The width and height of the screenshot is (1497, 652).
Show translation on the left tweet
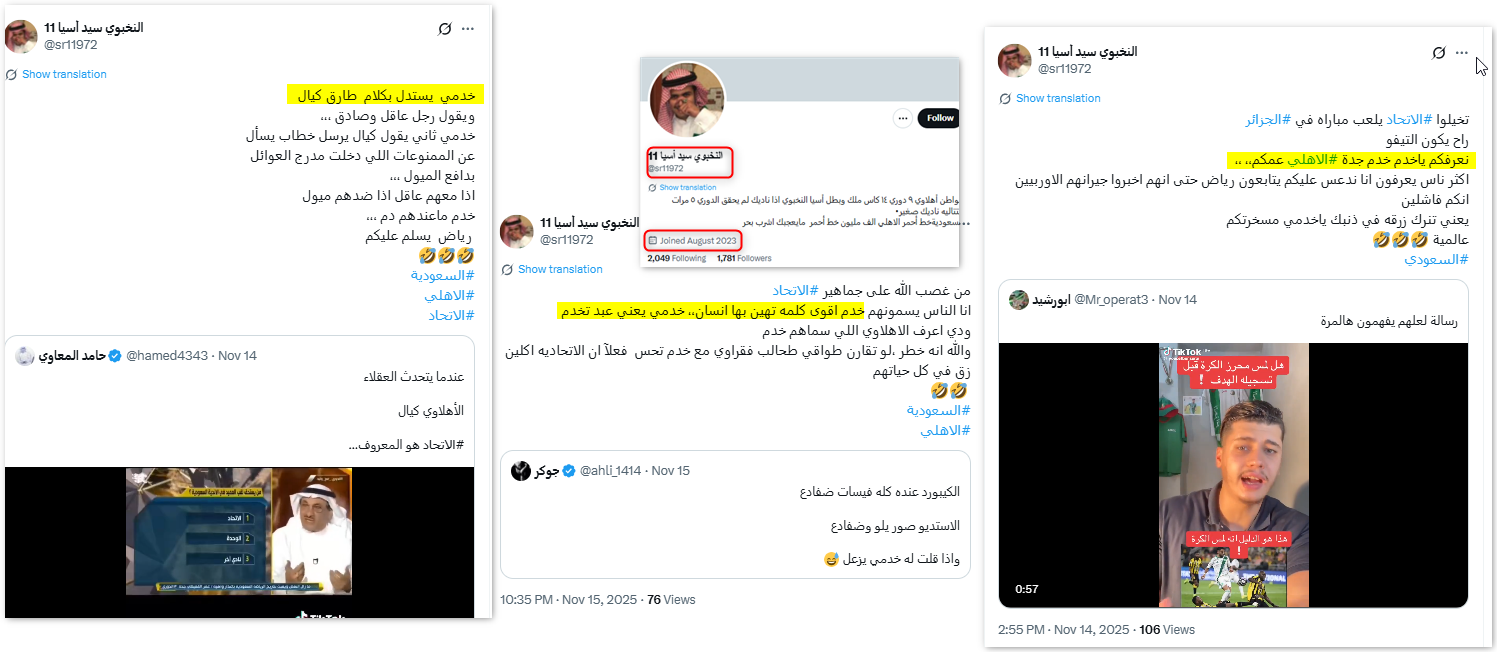click(x=64, y=74)
